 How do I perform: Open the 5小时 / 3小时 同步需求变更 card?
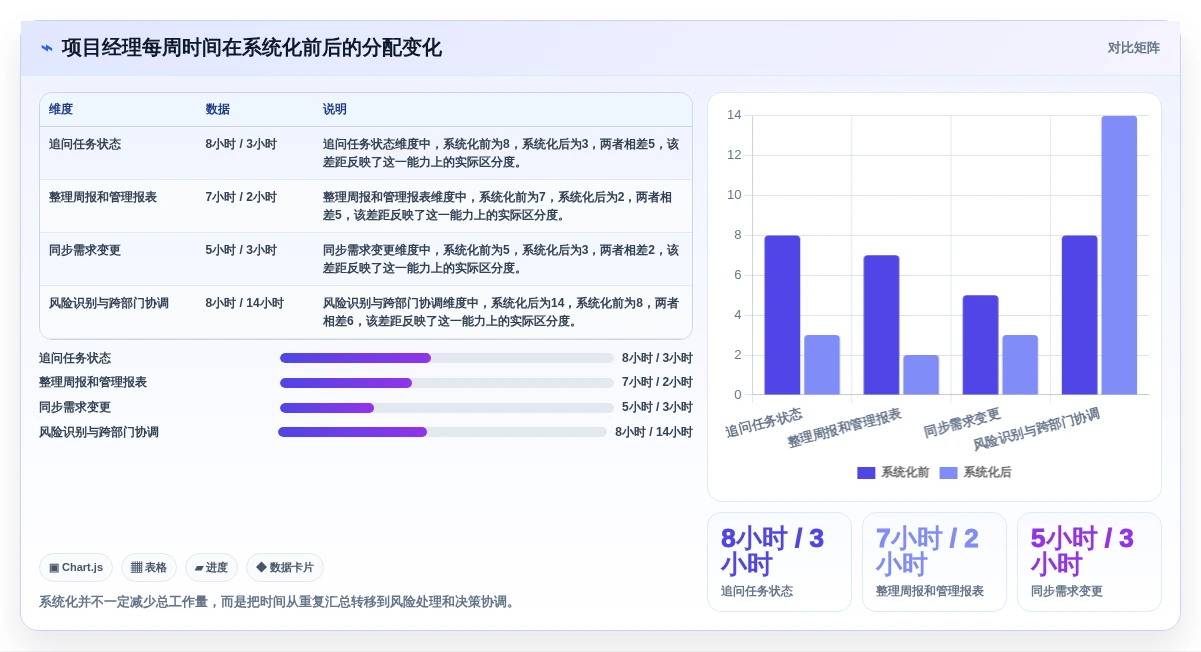(1089, 562)
